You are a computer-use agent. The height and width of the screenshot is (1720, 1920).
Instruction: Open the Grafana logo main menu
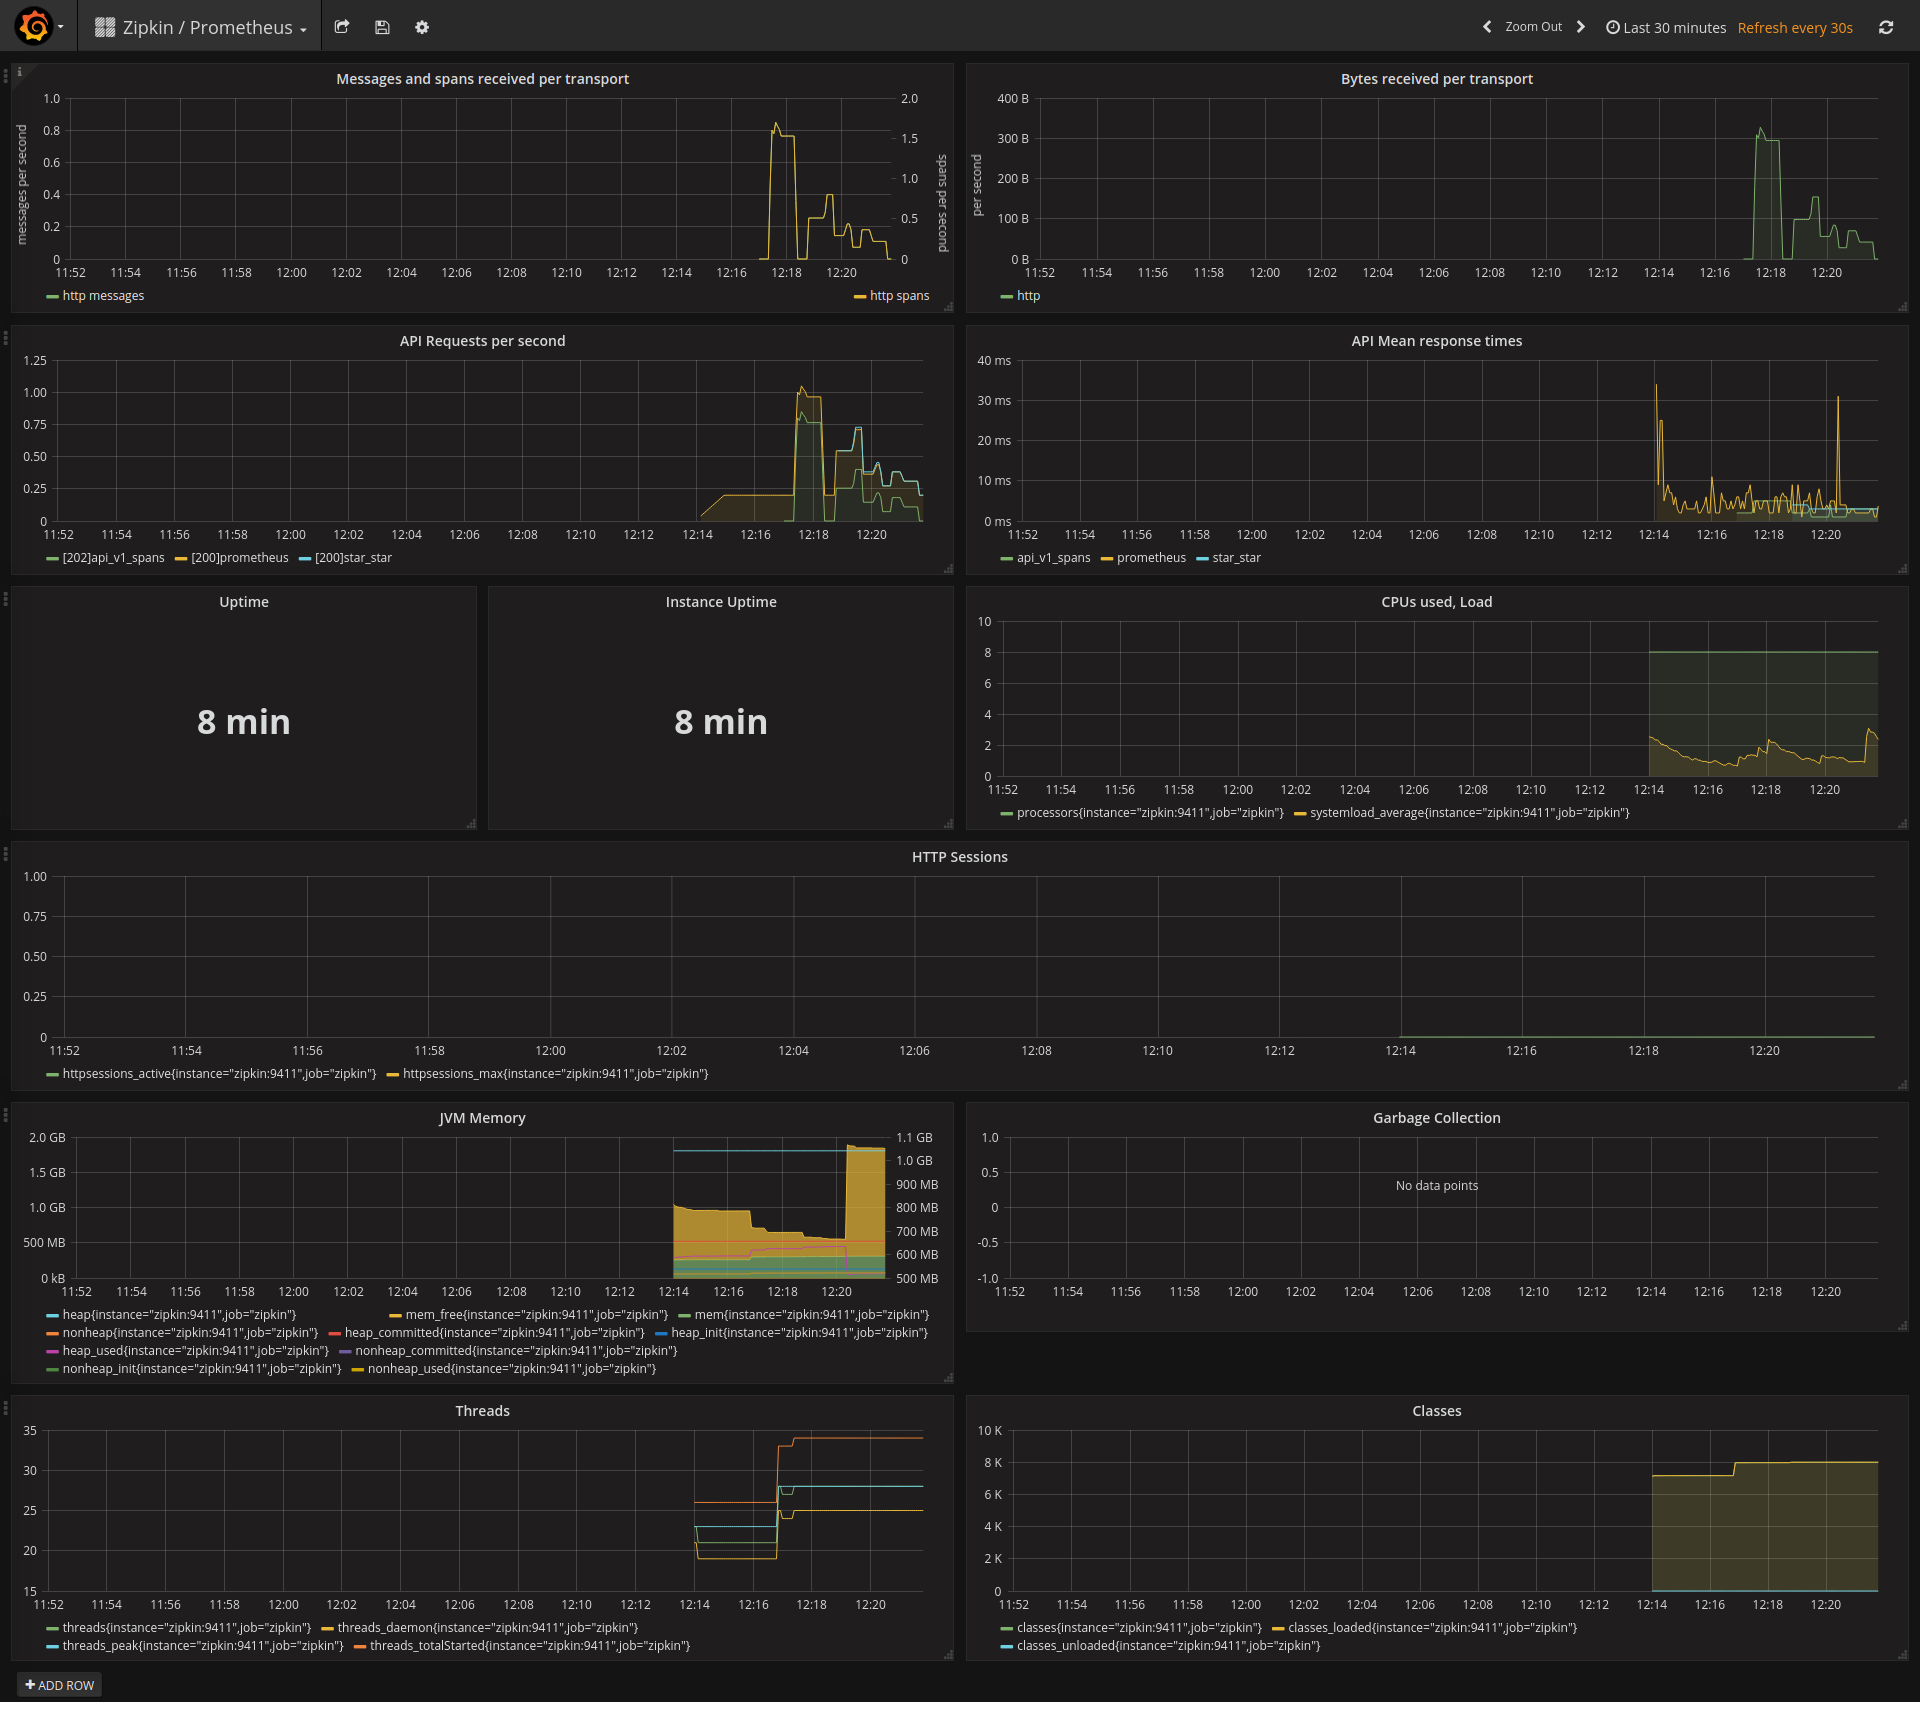[35, 27]
